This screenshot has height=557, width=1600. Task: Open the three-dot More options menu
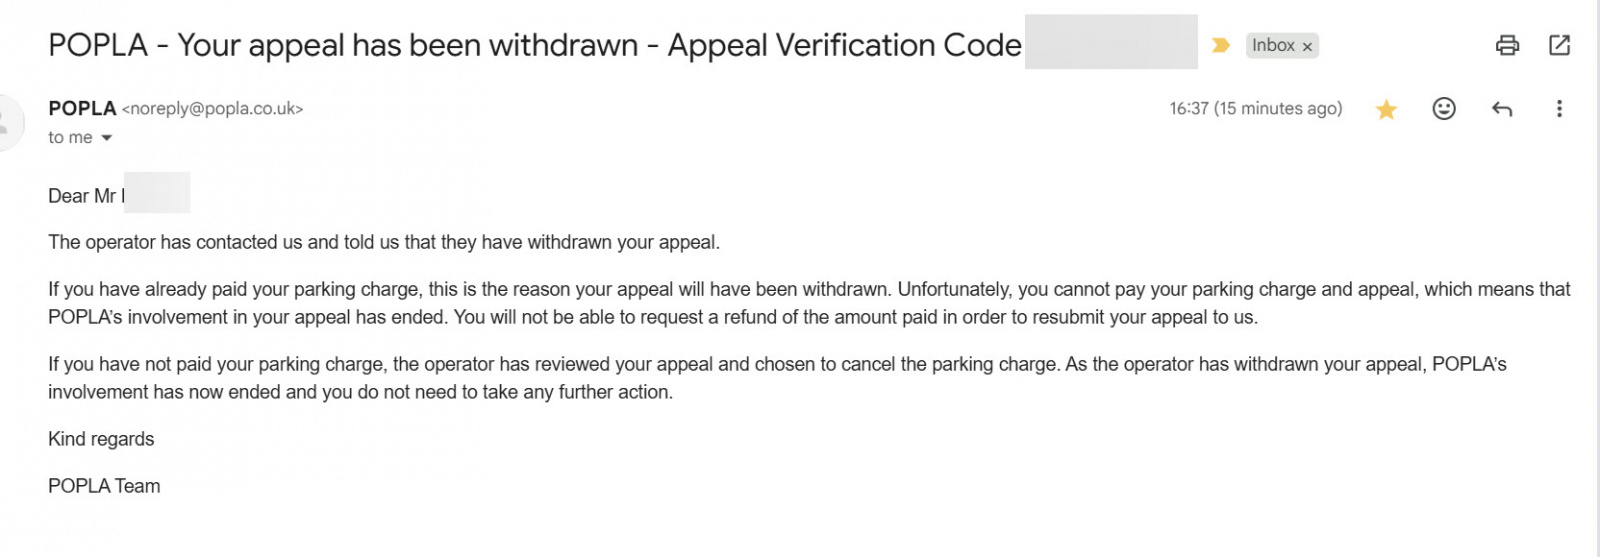point(1559,108)
